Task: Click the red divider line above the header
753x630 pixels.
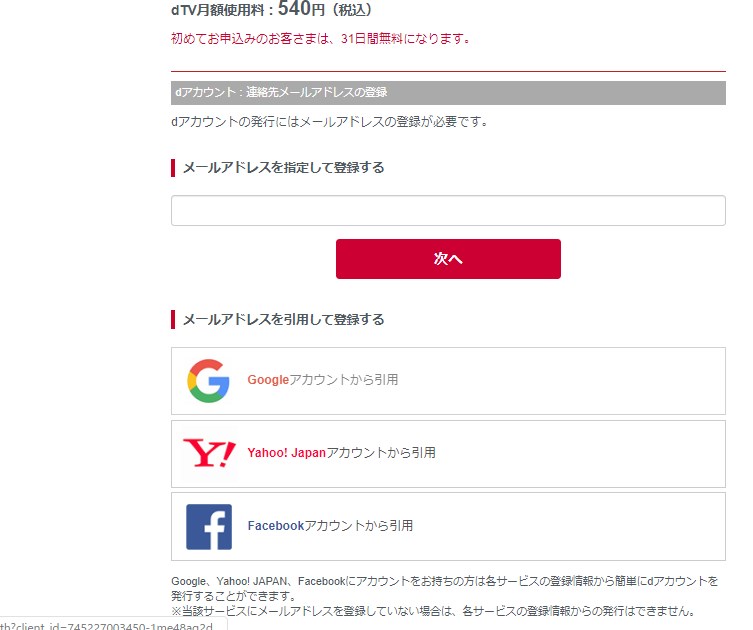Action: click(x=448, y=71)
